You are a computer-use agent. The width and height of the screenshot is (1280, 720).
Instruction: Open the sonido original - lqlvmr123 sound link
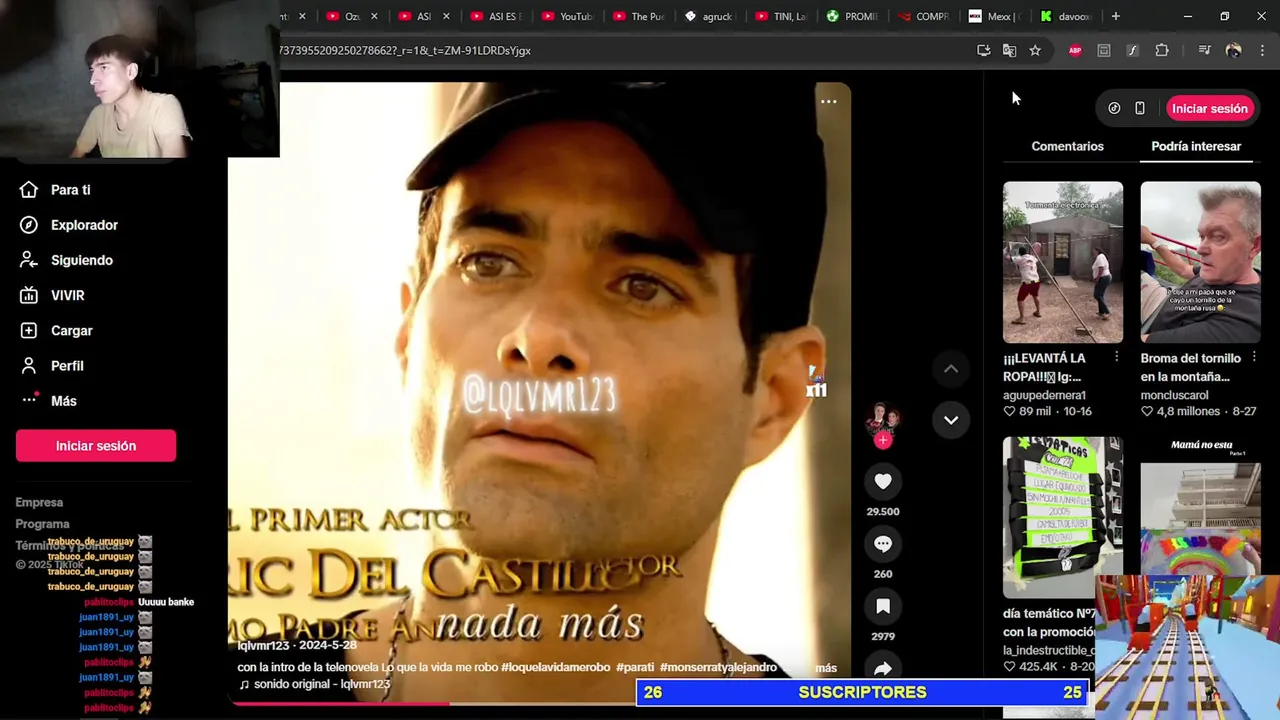pyautogui.click(x=314, y=685)
